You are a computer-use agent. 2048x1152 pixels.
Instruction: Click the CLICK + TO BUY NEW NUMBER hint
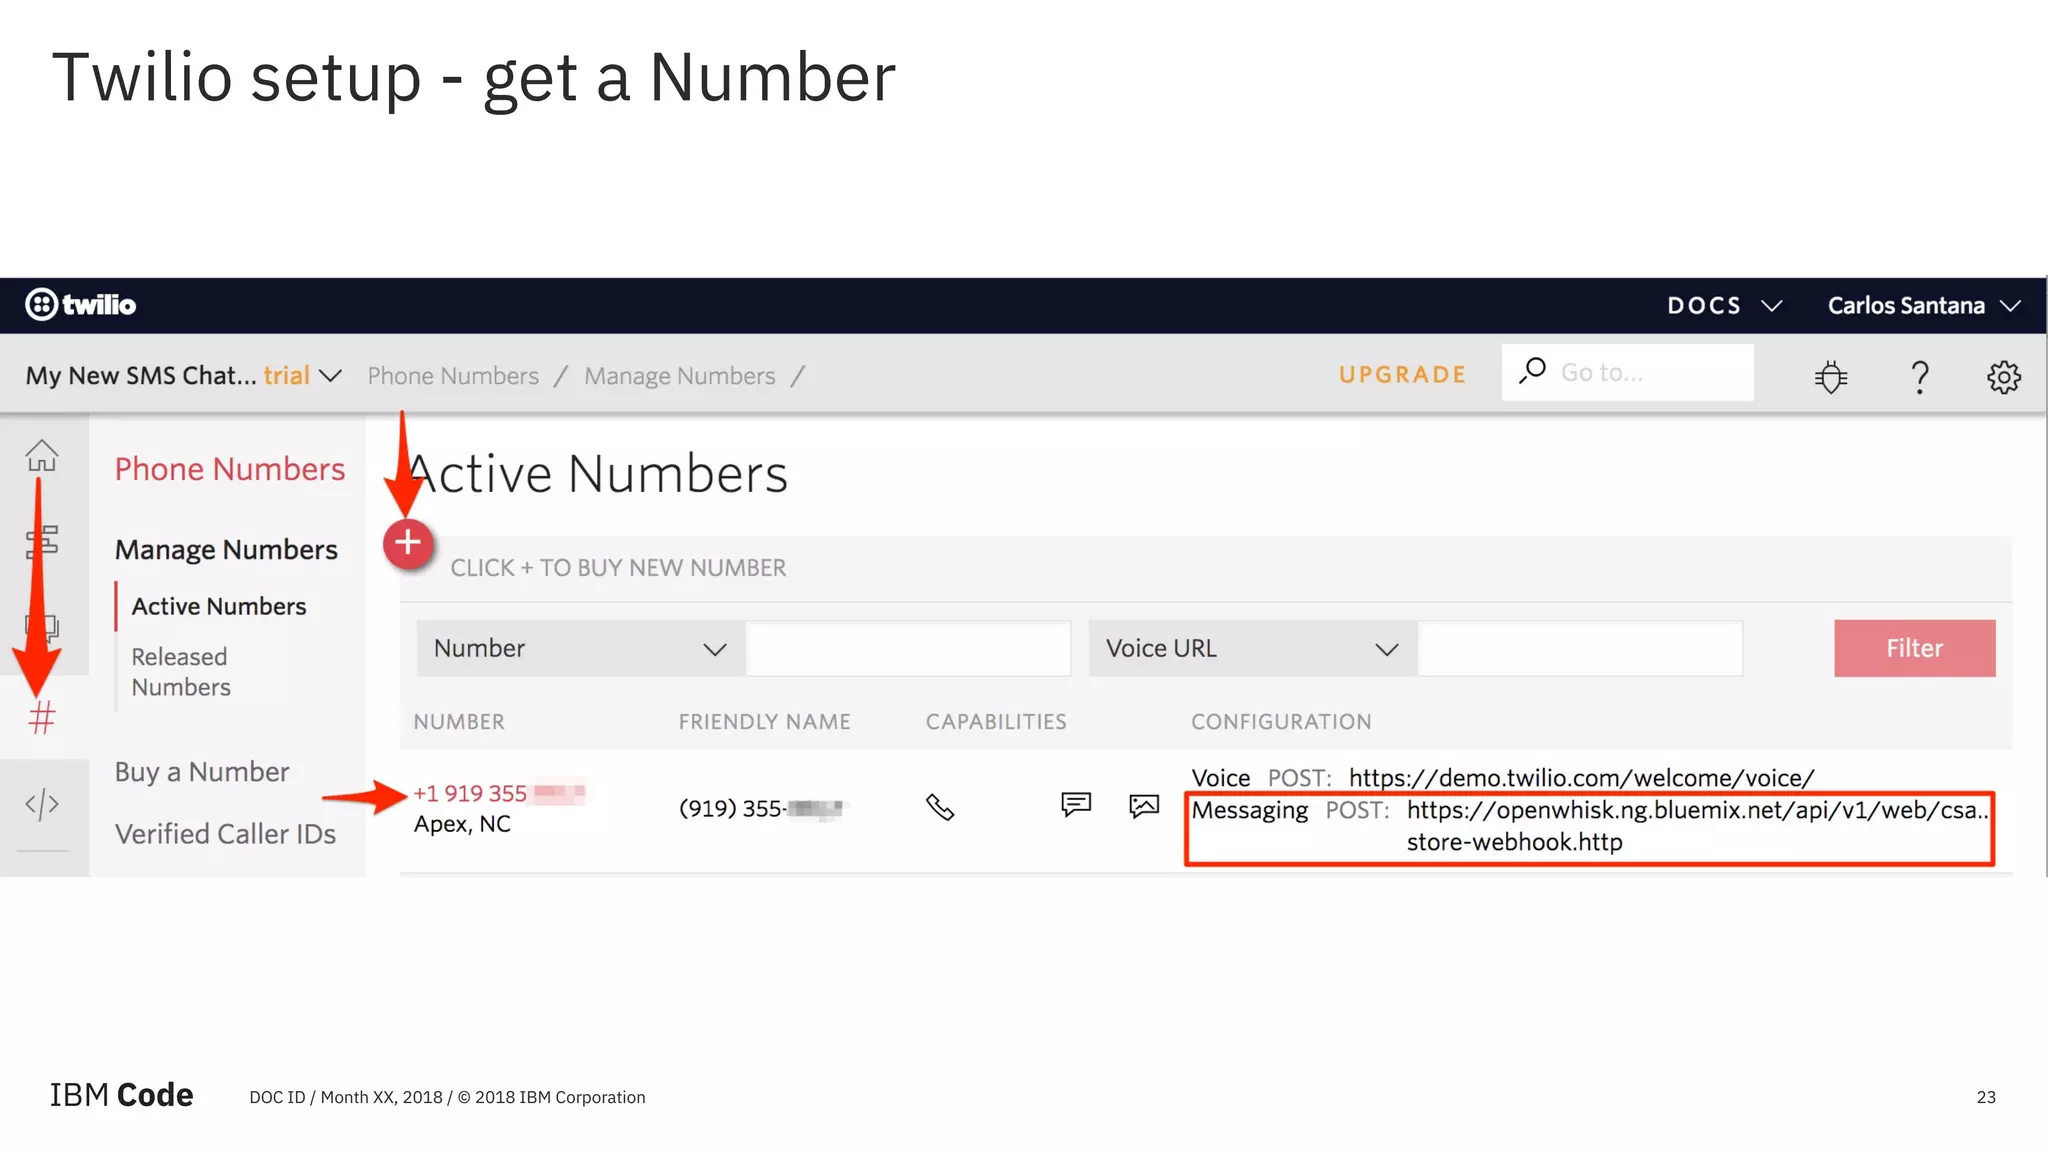(618, 567)
